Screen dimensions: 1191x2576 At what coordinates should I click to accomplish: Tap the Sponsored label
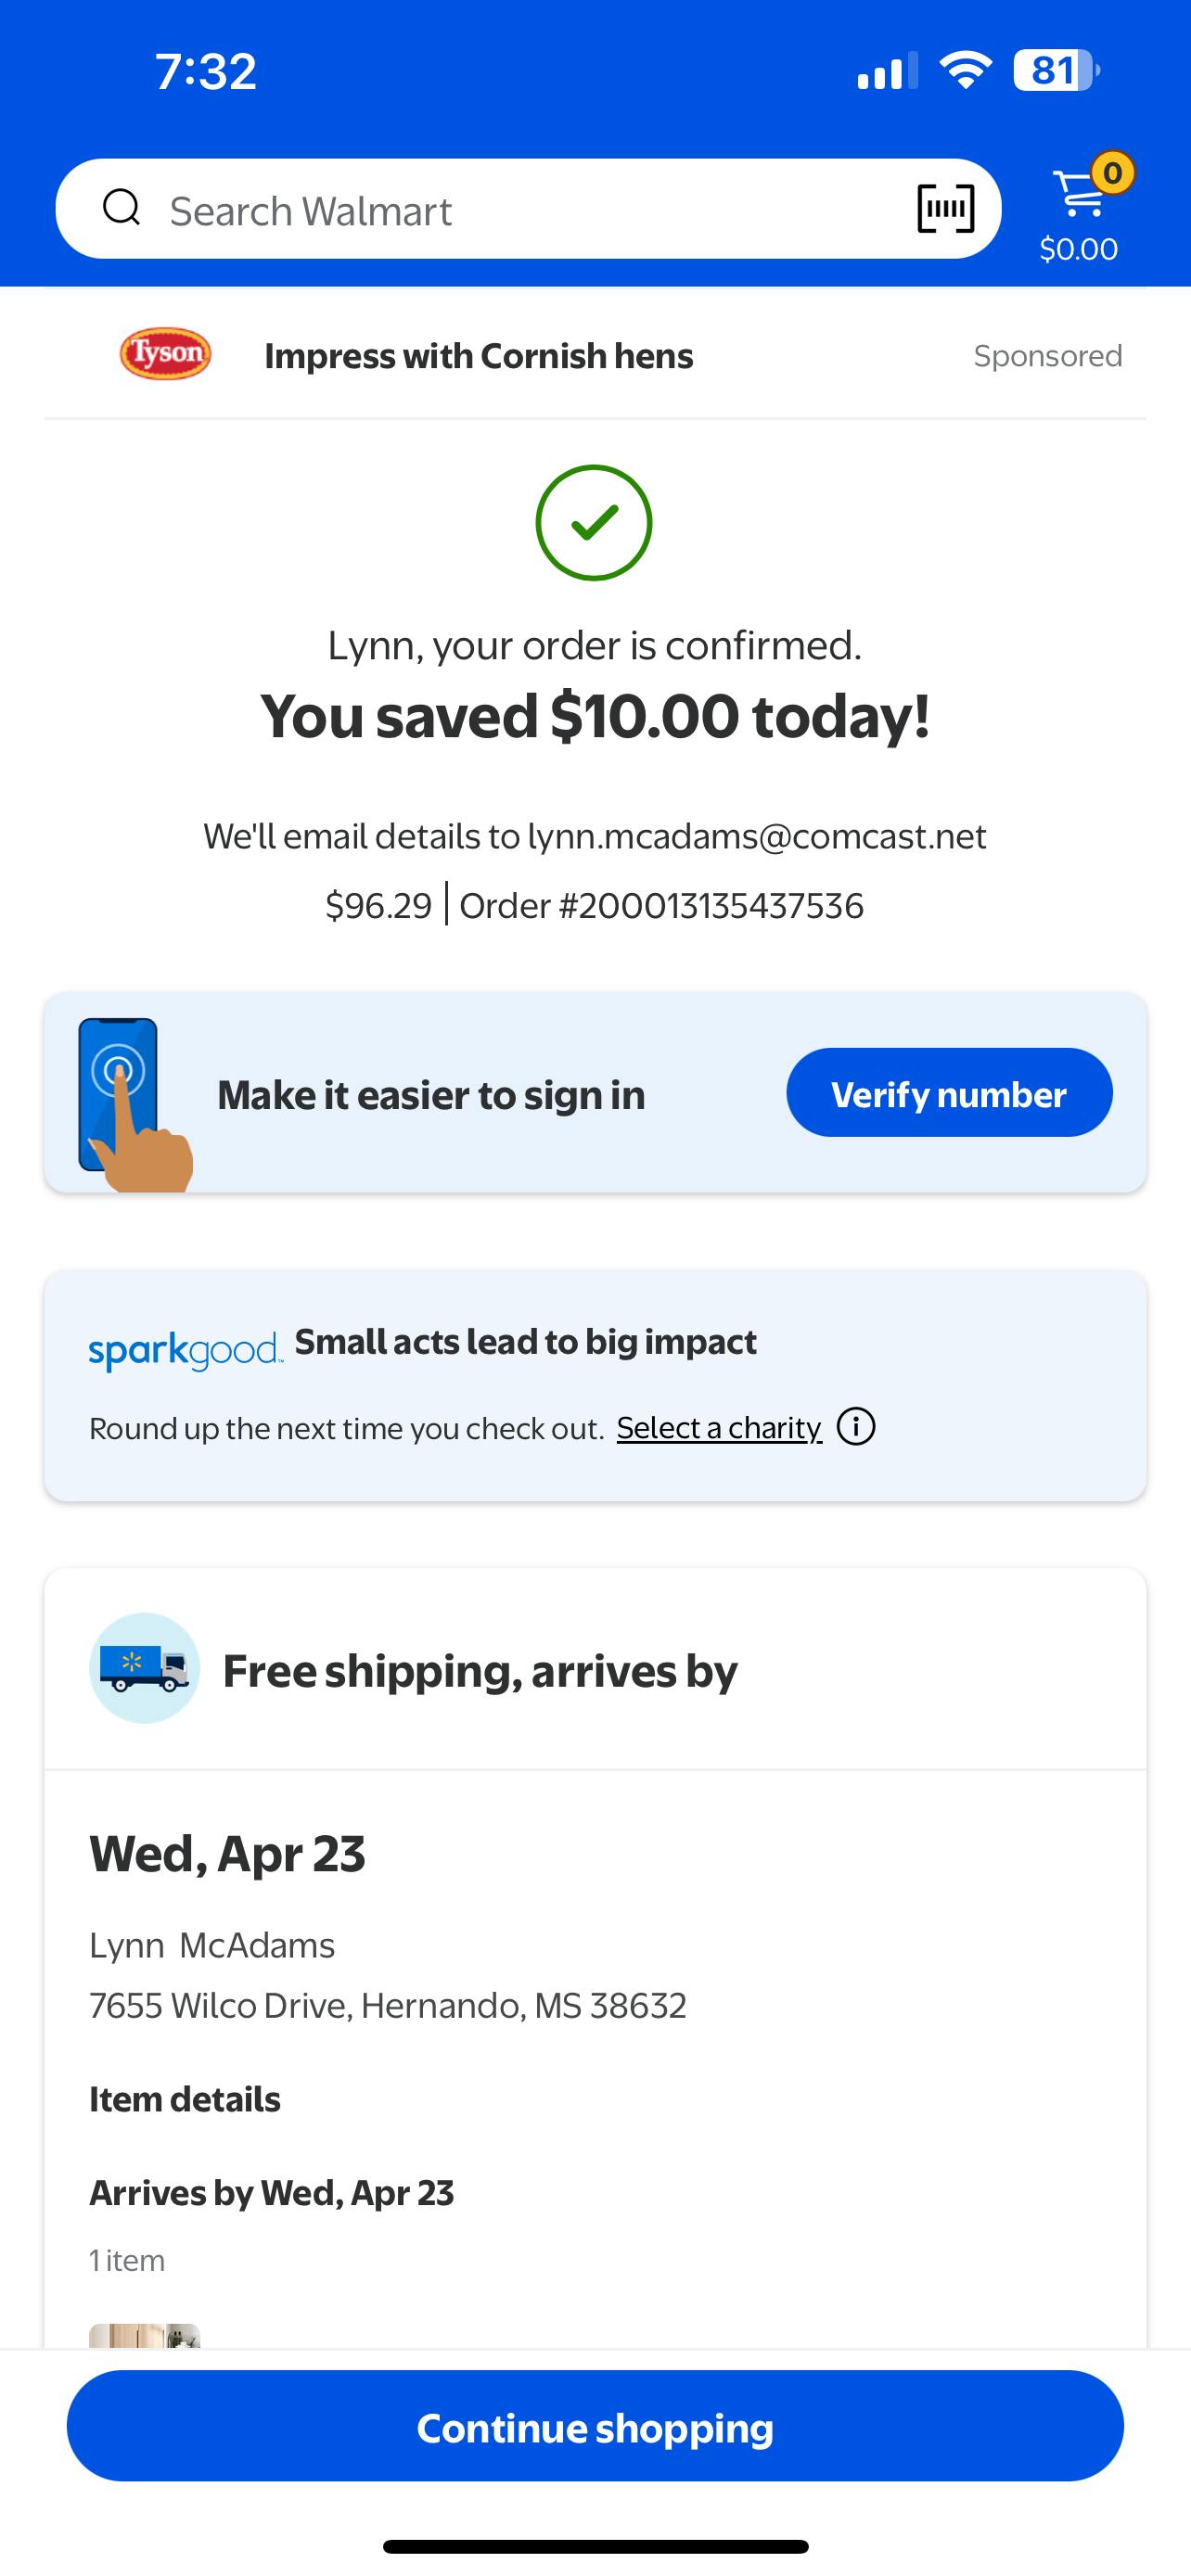coord(1048,356)
